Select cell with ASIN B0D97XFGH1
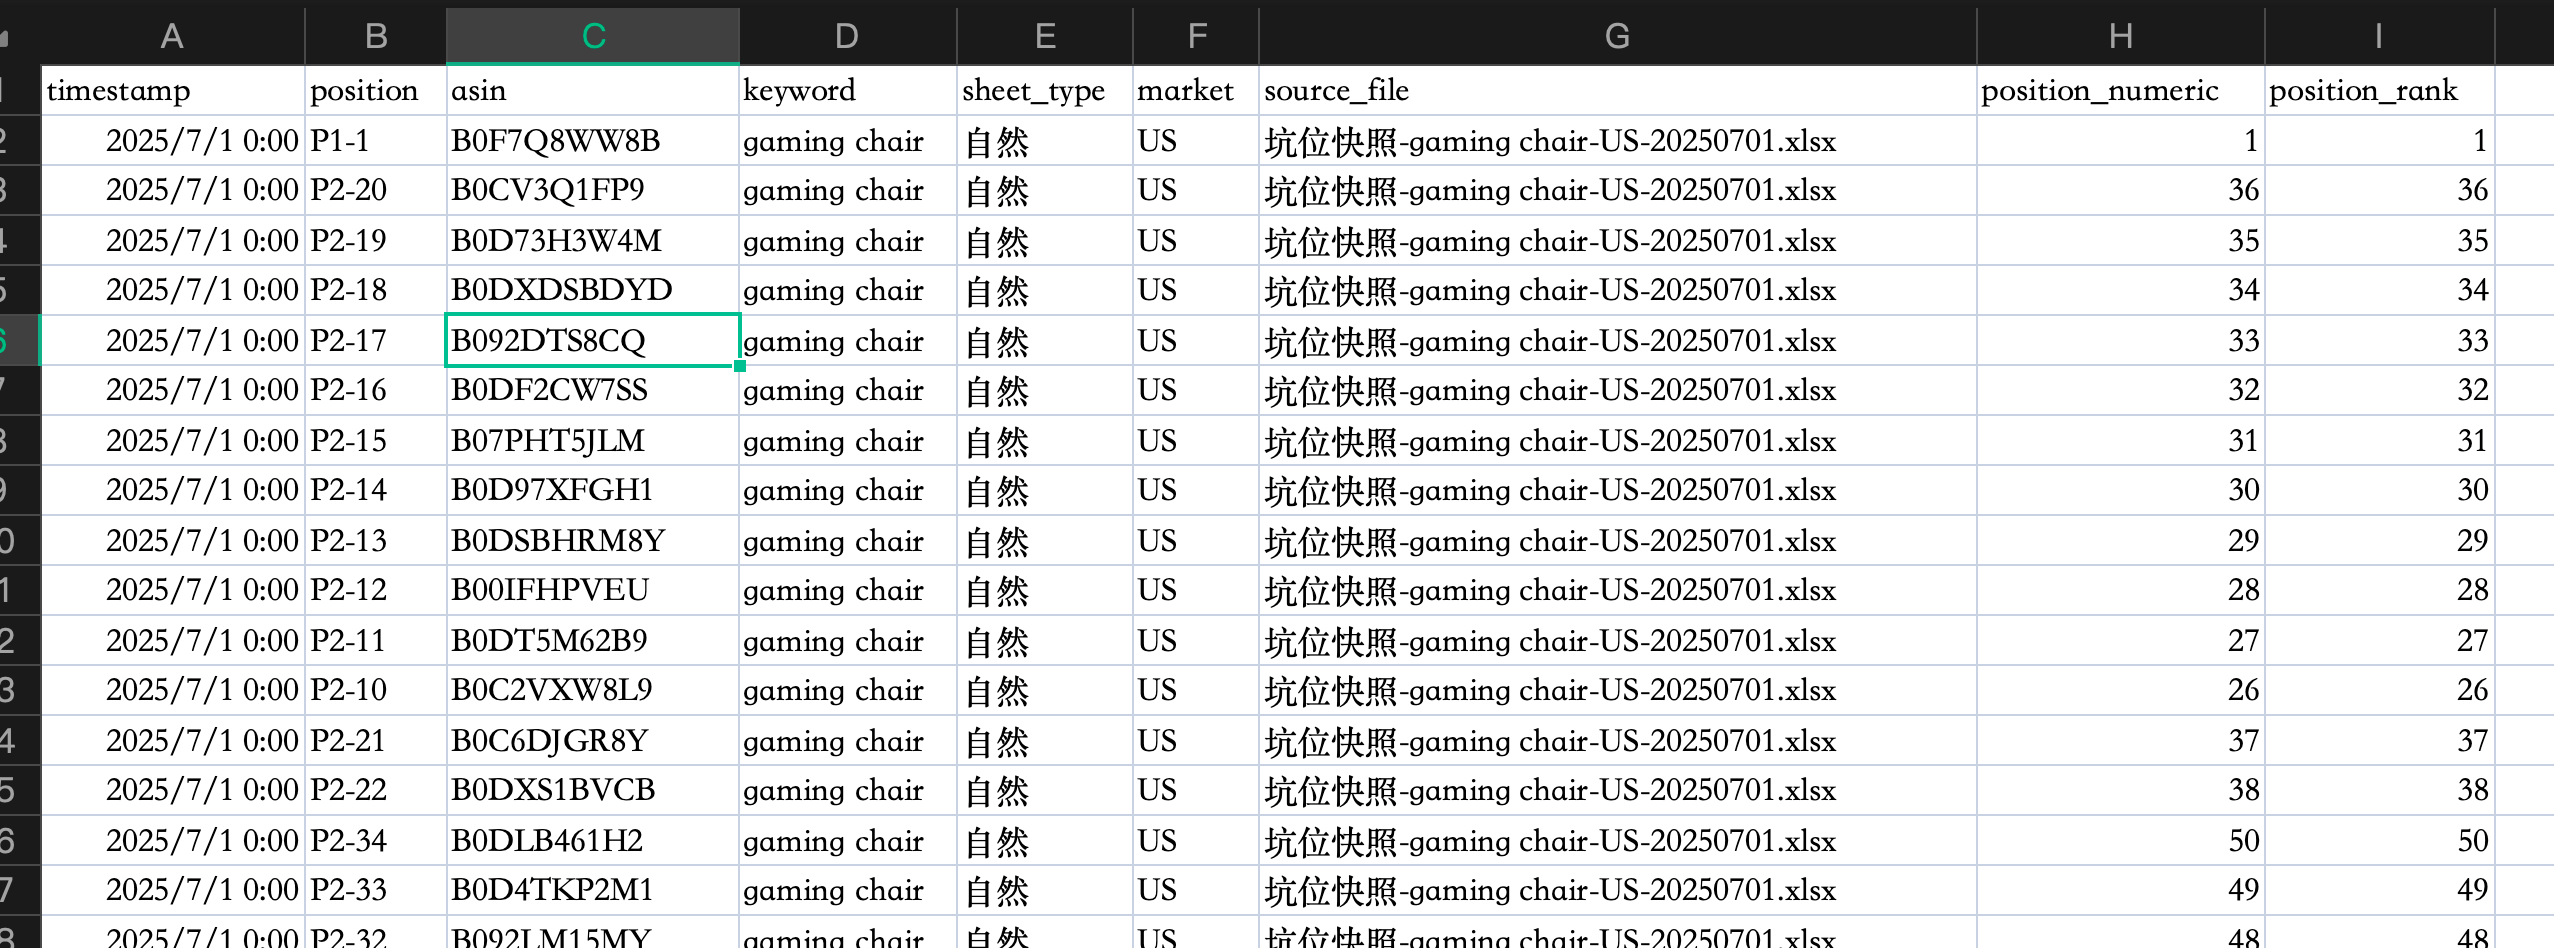 click(x=593, y=490)
